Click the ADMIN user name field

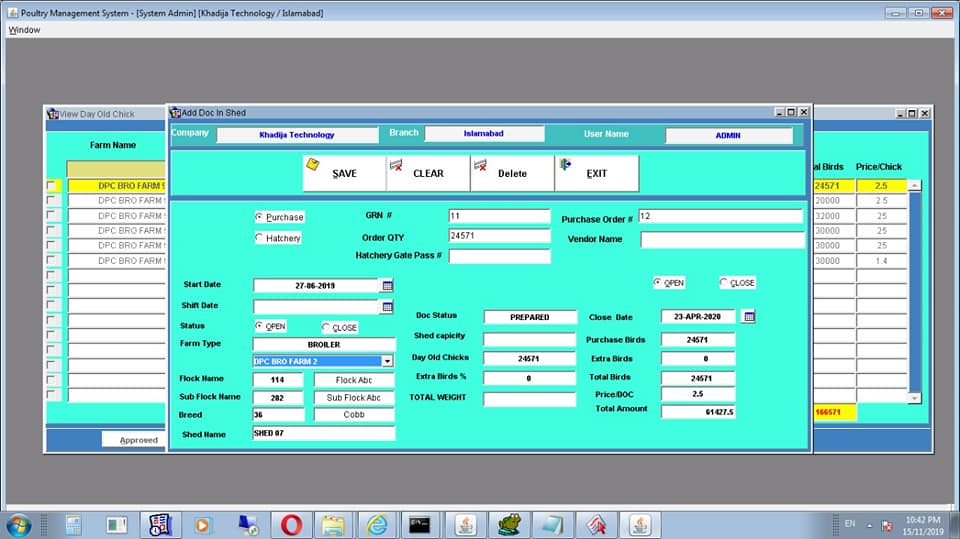point(729,135)
